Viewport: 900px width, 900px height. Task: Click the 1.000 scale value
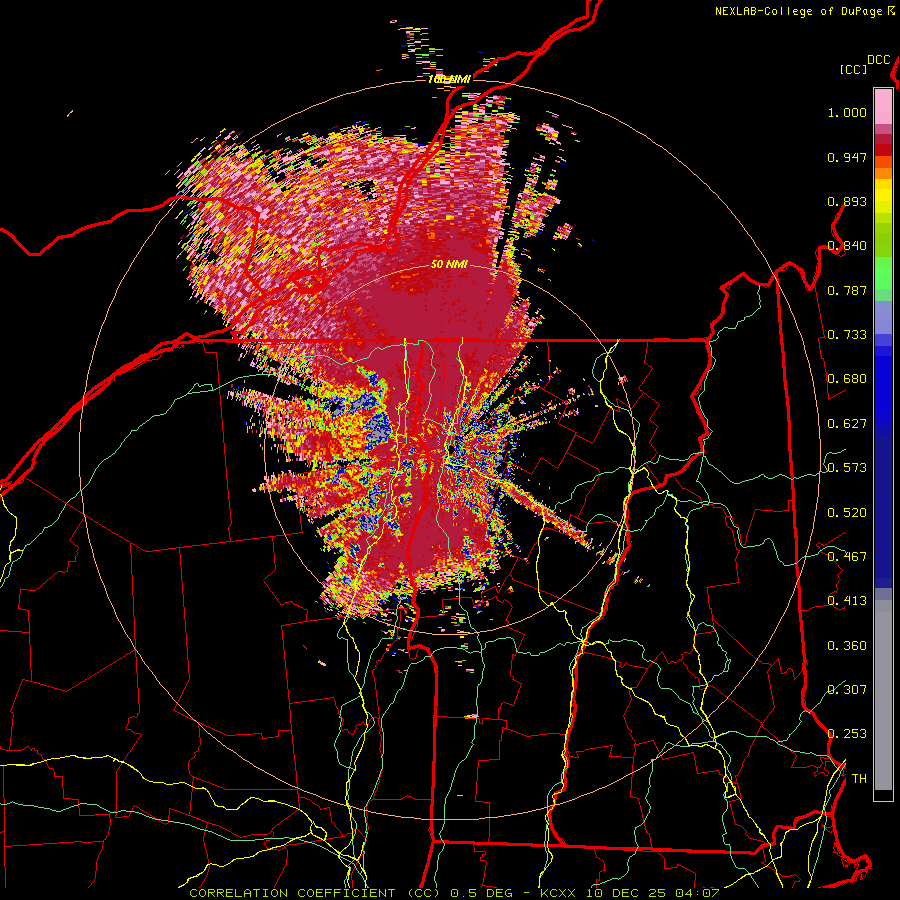click(847, 112)
